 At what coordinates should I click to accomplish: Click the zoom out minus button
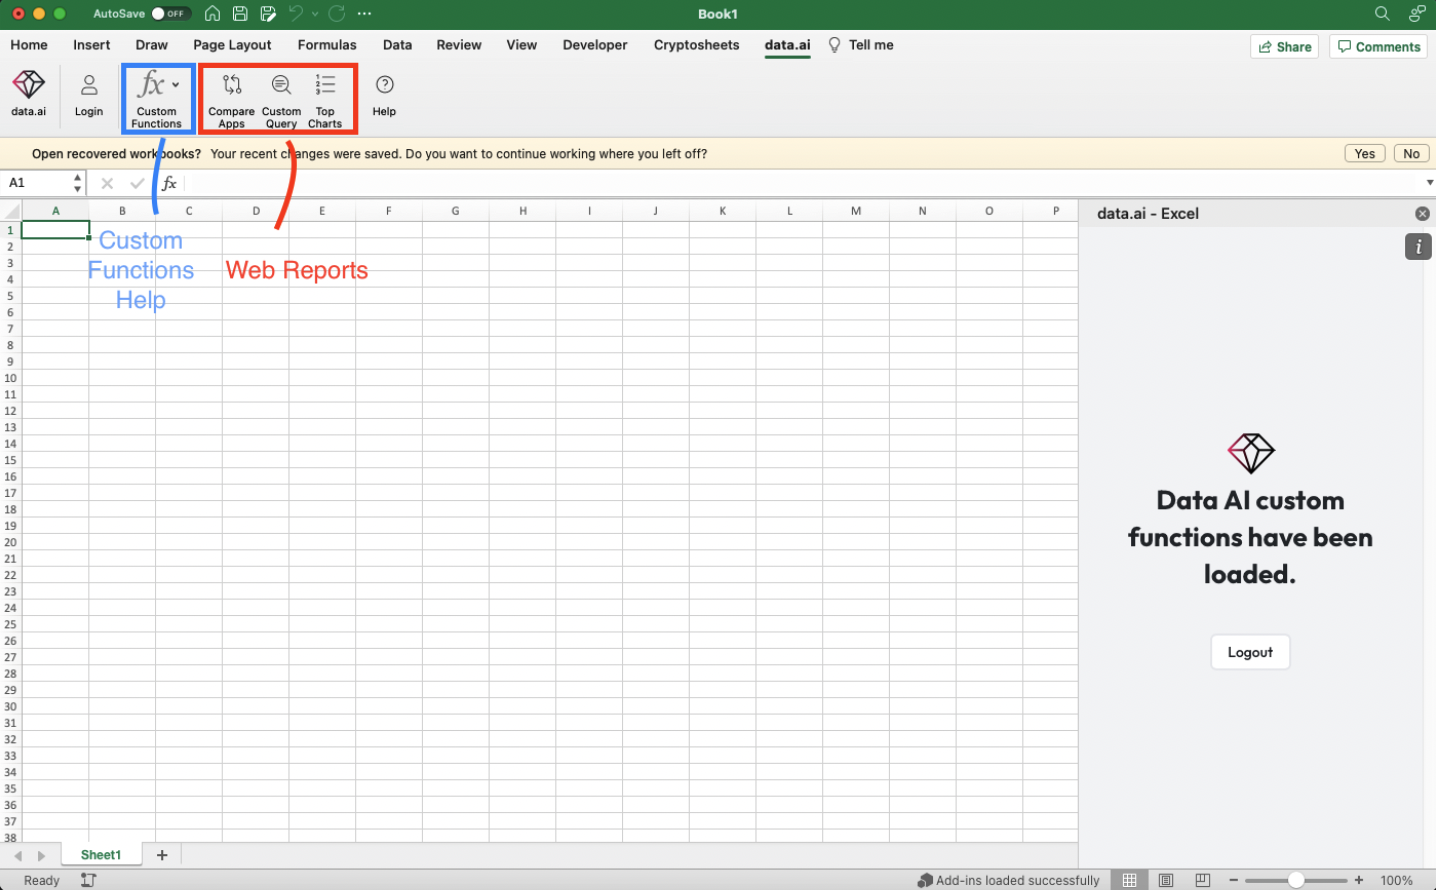[x=1234, y=880]
